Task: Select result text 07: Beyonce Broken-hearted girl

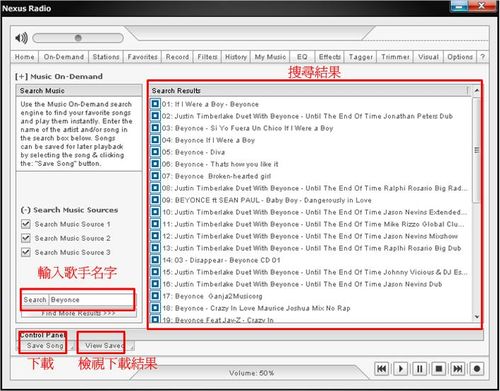Action: click(216, 176)
